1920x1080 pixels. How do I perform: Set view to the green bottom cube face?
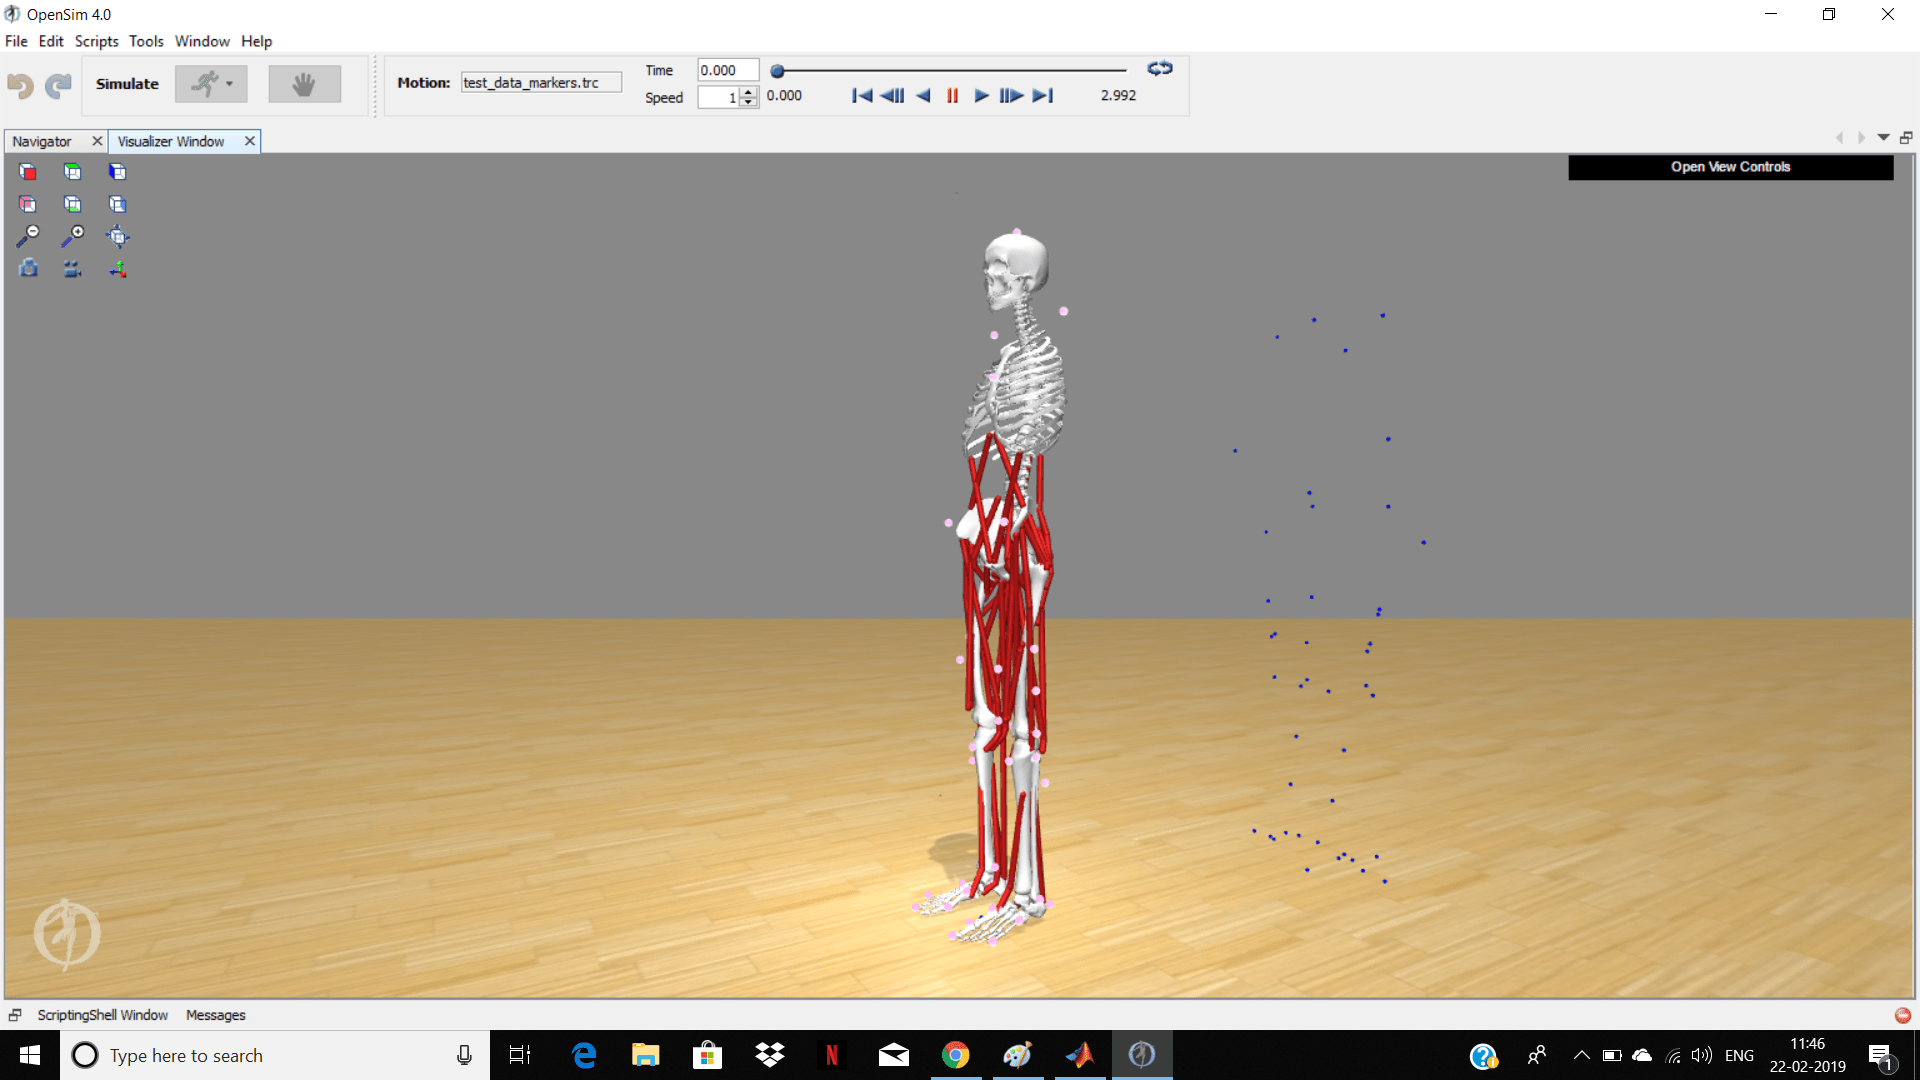coord(73,204)
